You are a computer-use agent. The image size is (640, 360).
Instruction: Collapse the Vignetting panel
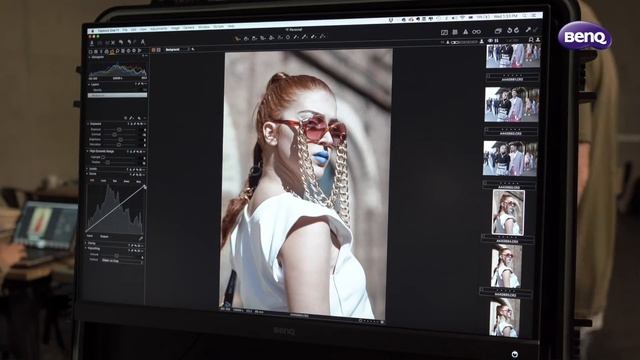pos(86,248)
